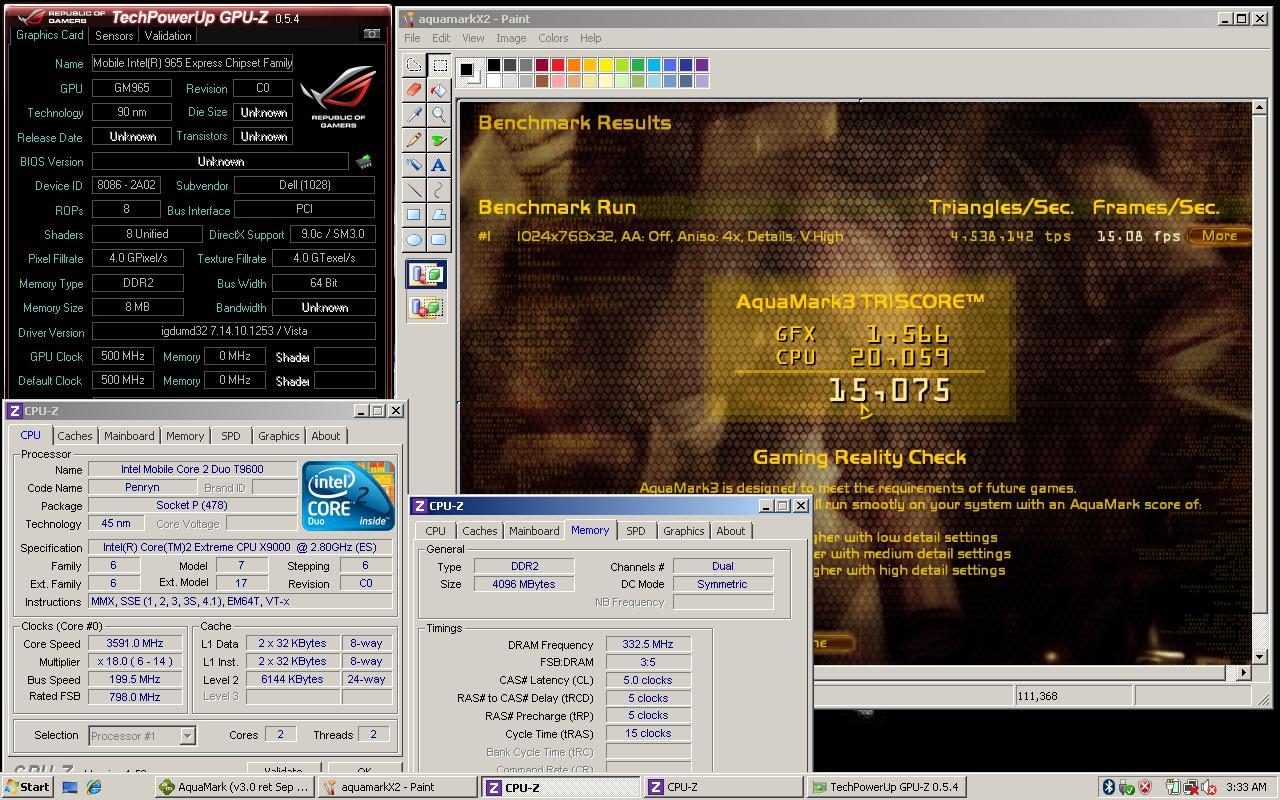This screenshot has height=800, width=1280.
Task: Select the Magnifier tool in Paint
Action: tap(439, 115)
